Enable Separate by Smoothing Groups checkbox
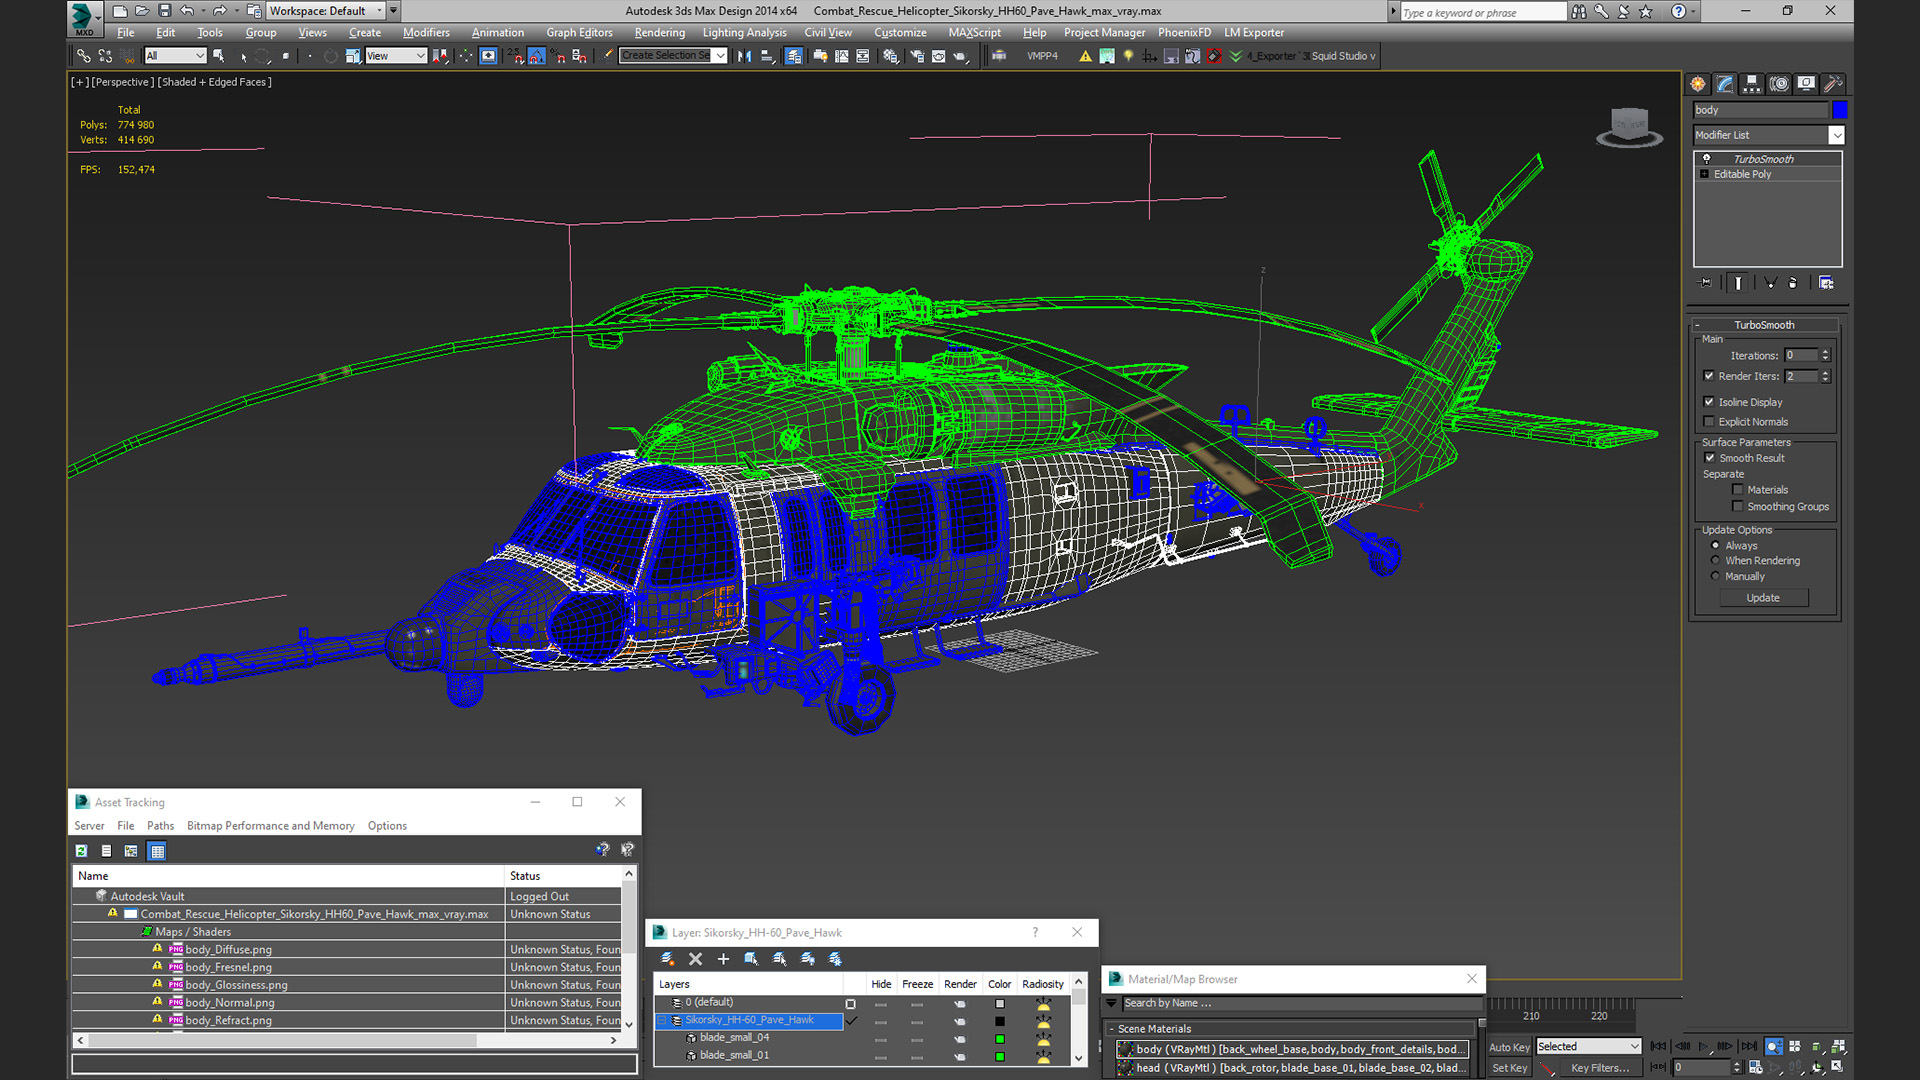 coord(1738,507)
